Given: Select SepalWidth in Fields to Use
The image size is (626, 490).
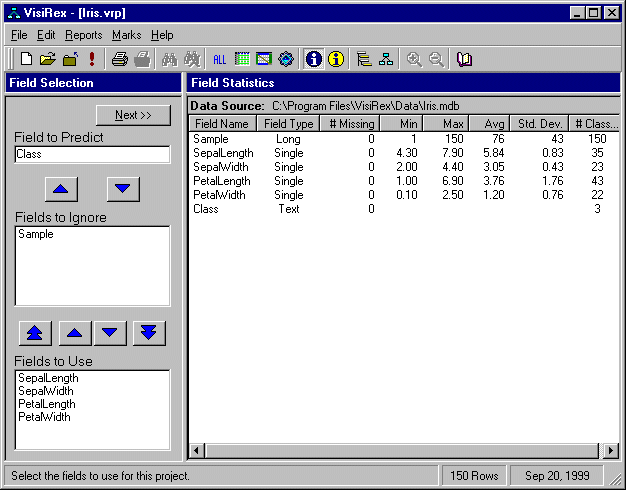Looking at the screenshot, I should 47,391.
